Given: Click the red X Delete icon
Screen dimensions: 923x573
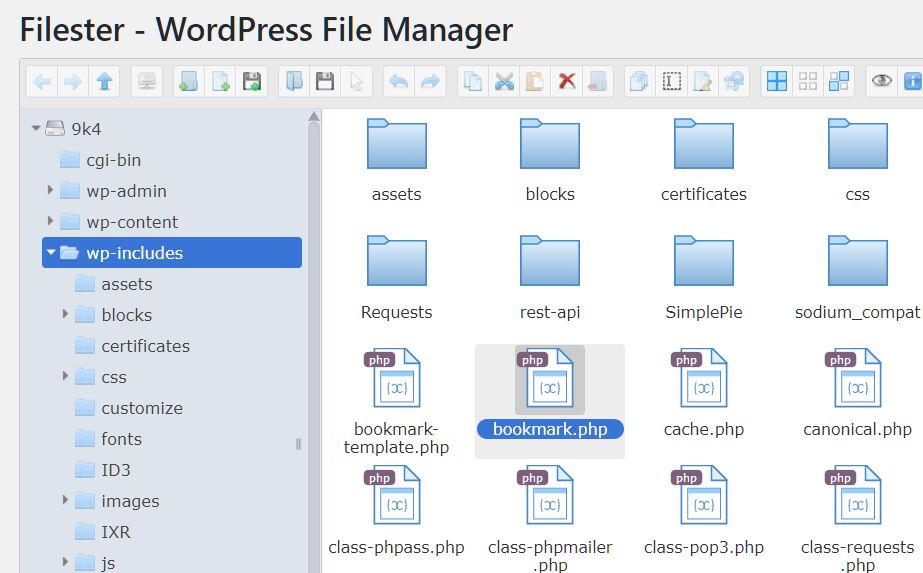Looking at the screenshot, I should click(x=566, y=81).
